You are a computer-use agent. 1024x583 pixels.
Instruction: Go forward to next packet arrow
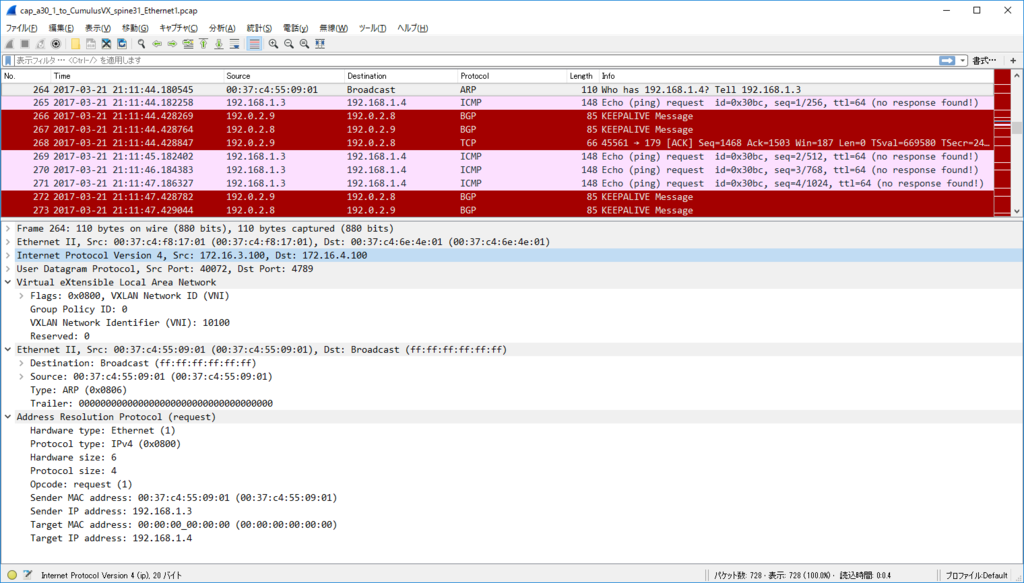point(172,44)
